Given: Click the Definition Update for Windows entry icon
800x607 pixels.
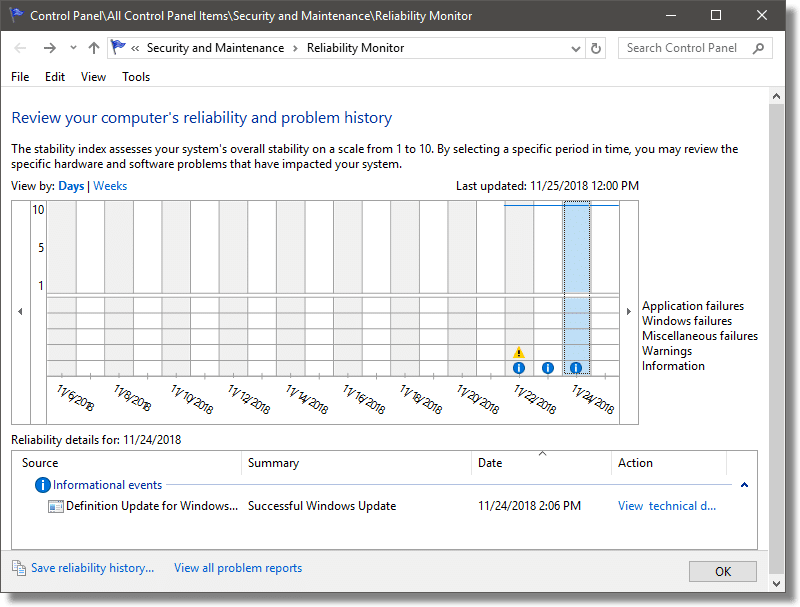Looking at the screenshot, I should (x=57, y=506).
